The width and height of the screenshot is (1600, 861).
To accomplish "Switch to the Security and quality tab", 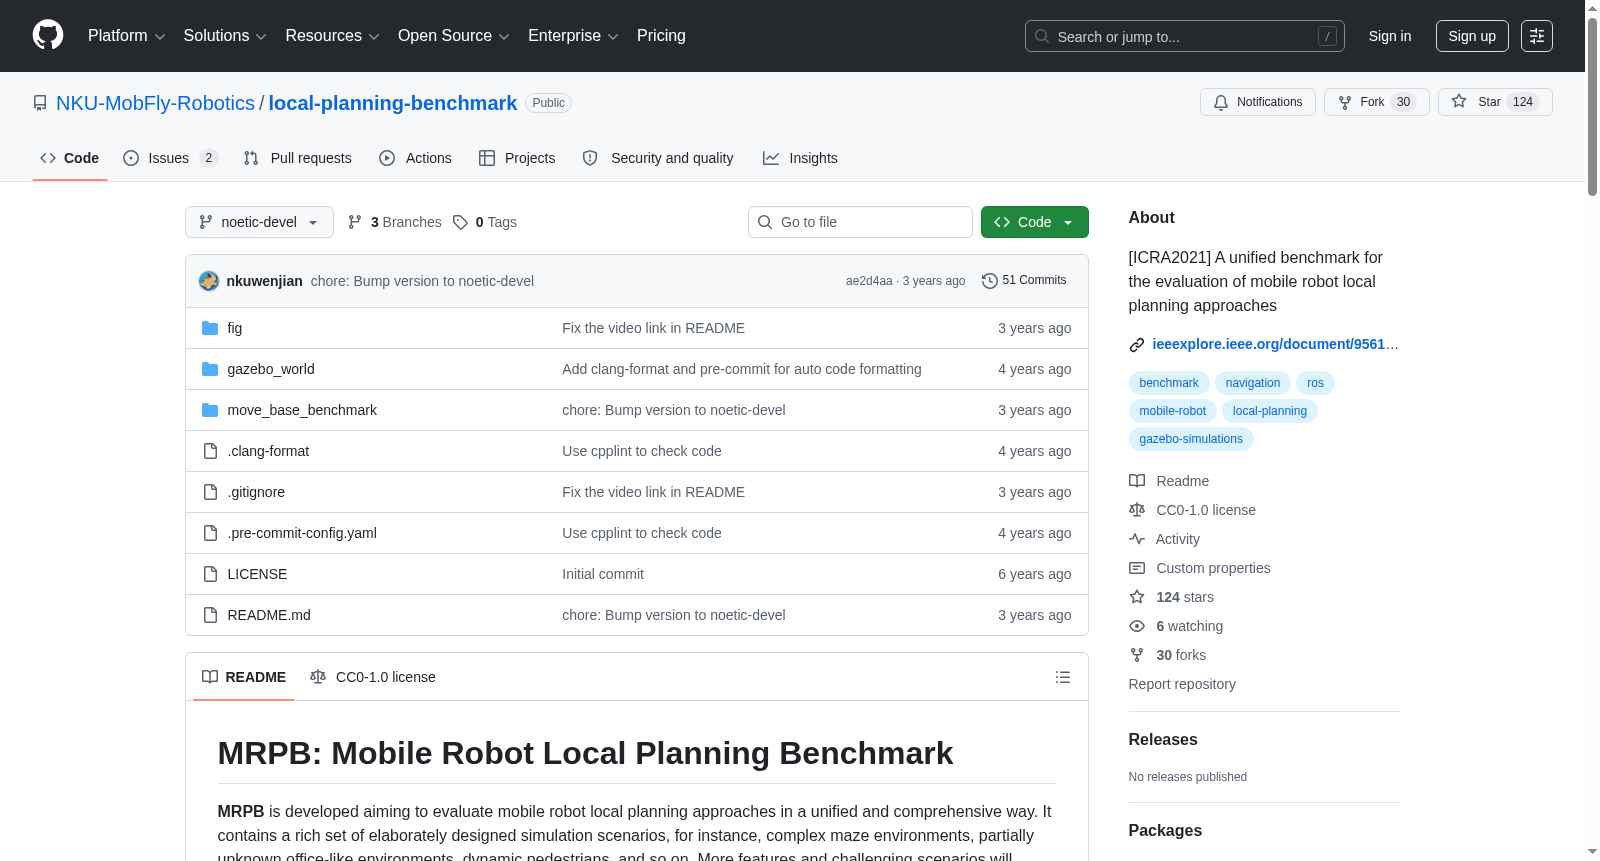I will click(x=658, y=158).
